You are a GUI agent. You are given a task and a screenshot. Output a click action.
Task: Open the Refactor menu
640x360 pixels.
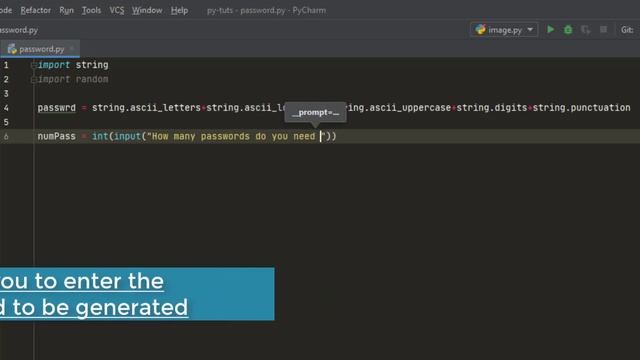(x=36, y=10)
